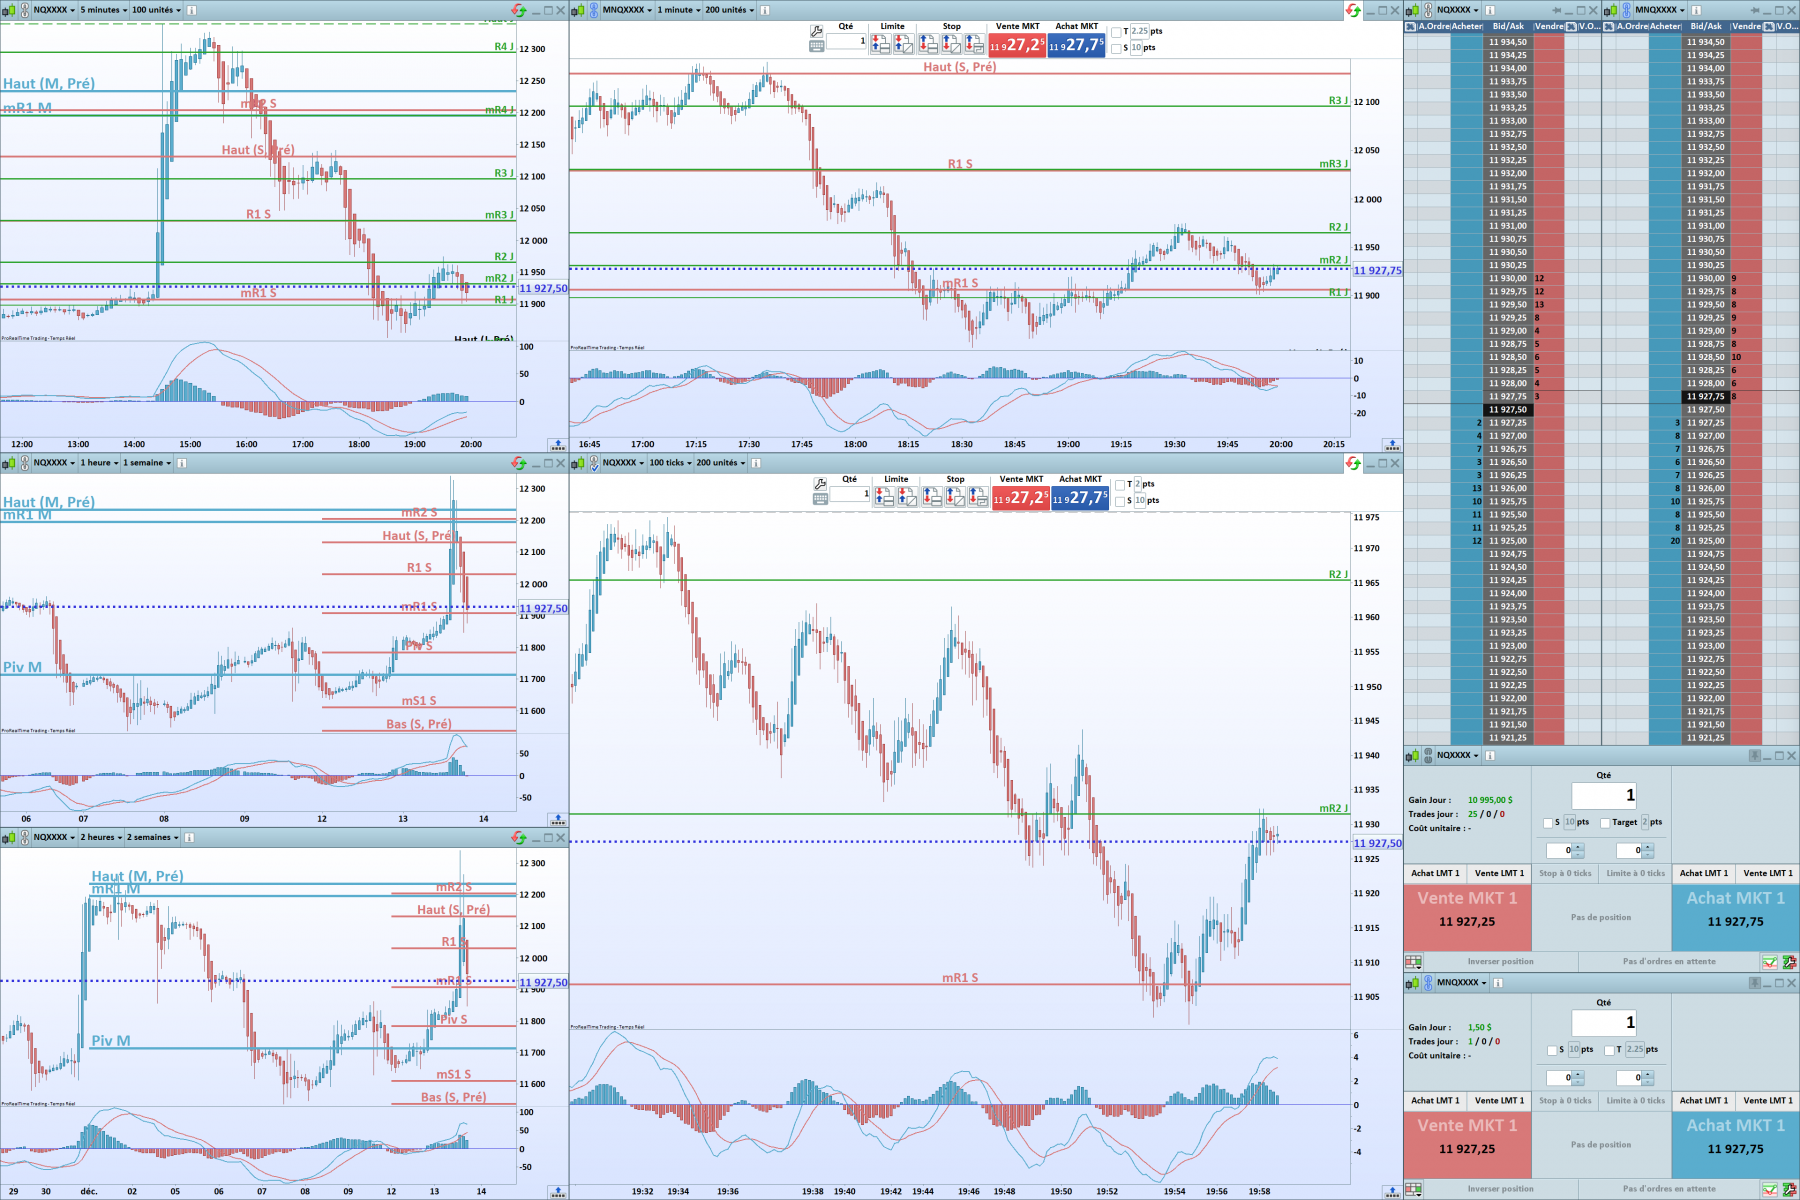Click left Achat LMT 1 in MNQXXXX order panel
Image resolution: width=1800 pixels, height=1200 pixels.
click(1435, 1101)
